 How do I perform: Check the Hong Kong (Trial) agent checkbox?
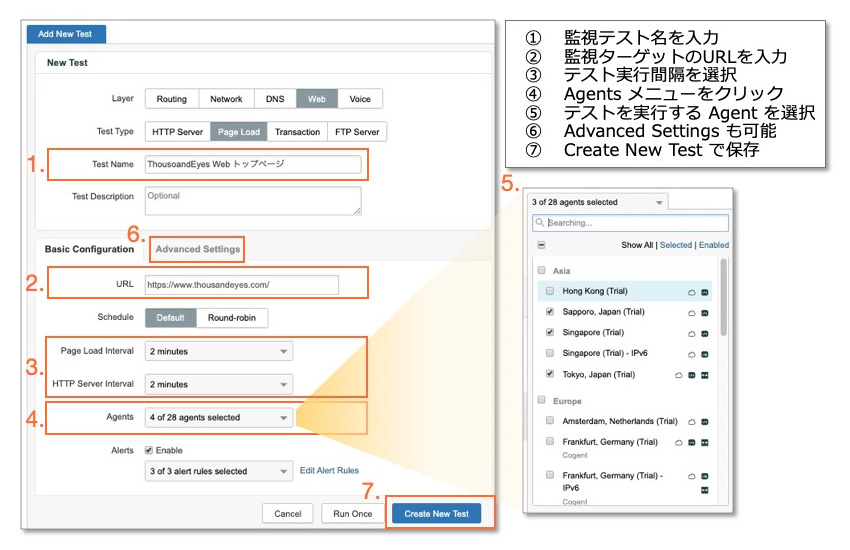550,291
